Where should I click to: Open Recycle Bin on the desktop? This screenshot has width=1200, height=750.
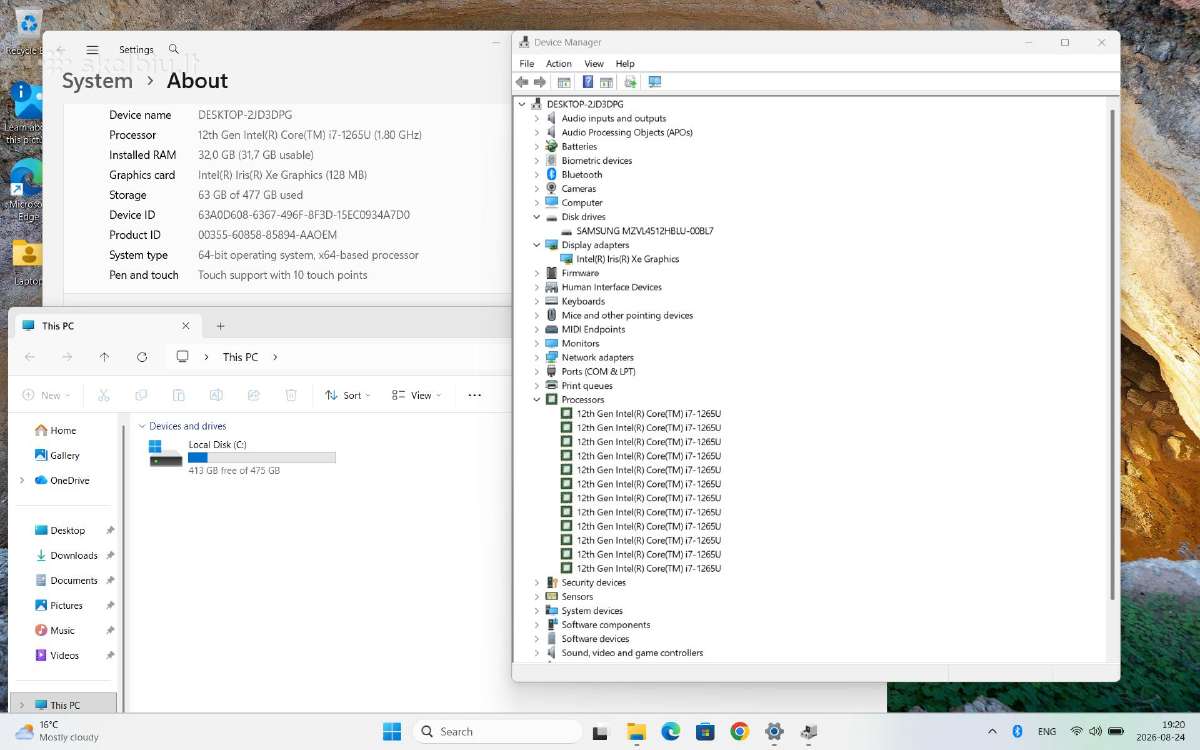28,30
